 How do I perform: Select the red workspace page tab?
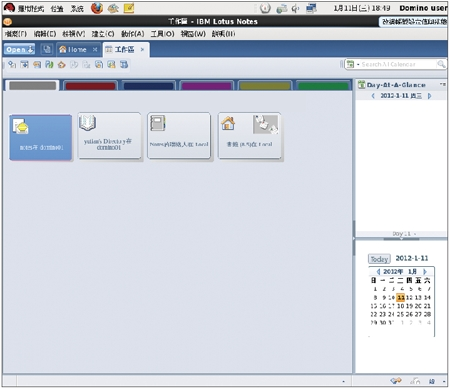(90, 86)
